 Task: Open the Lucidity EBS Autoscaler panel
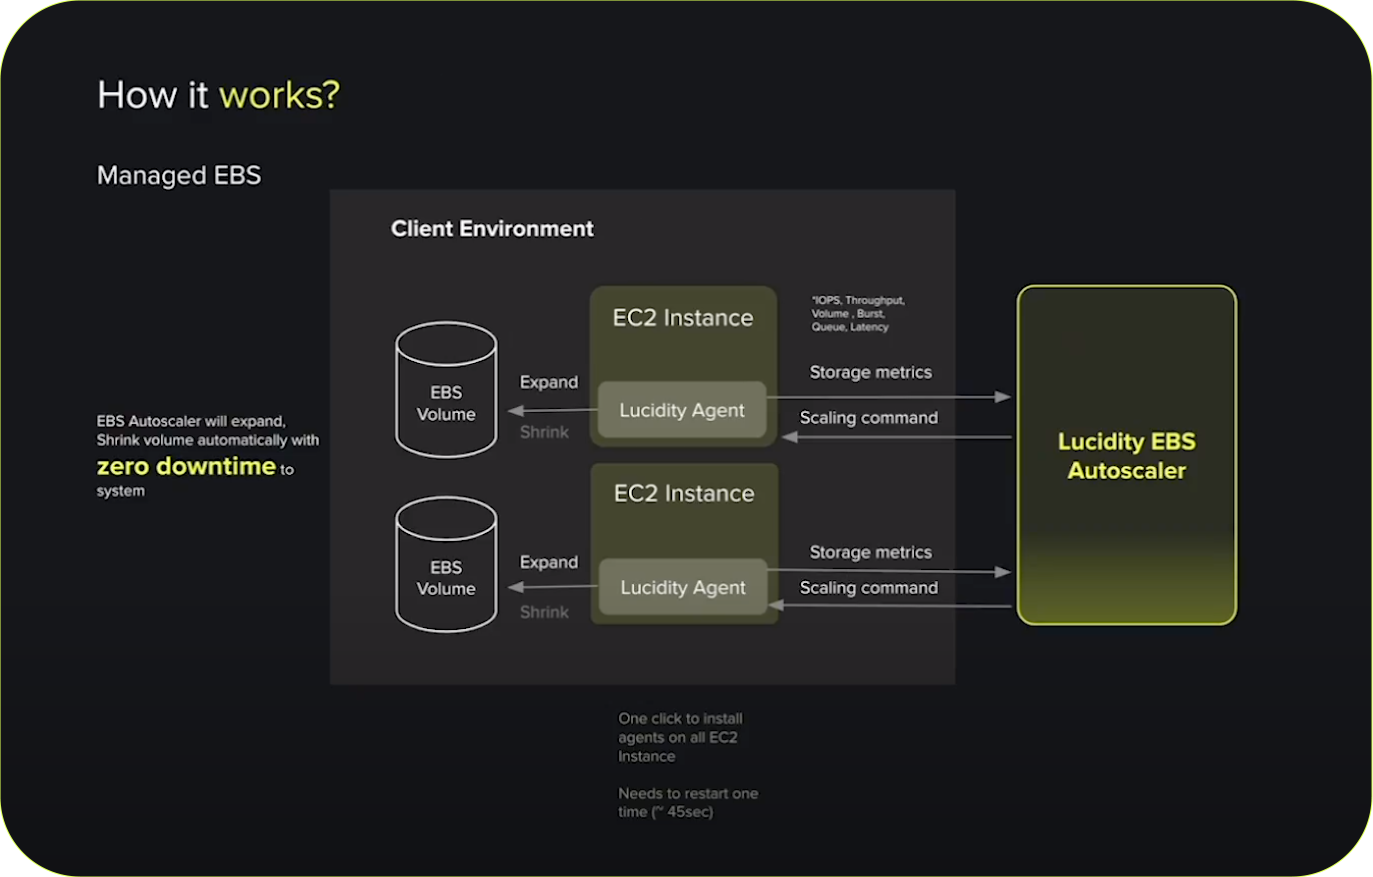coord(1127,455)
